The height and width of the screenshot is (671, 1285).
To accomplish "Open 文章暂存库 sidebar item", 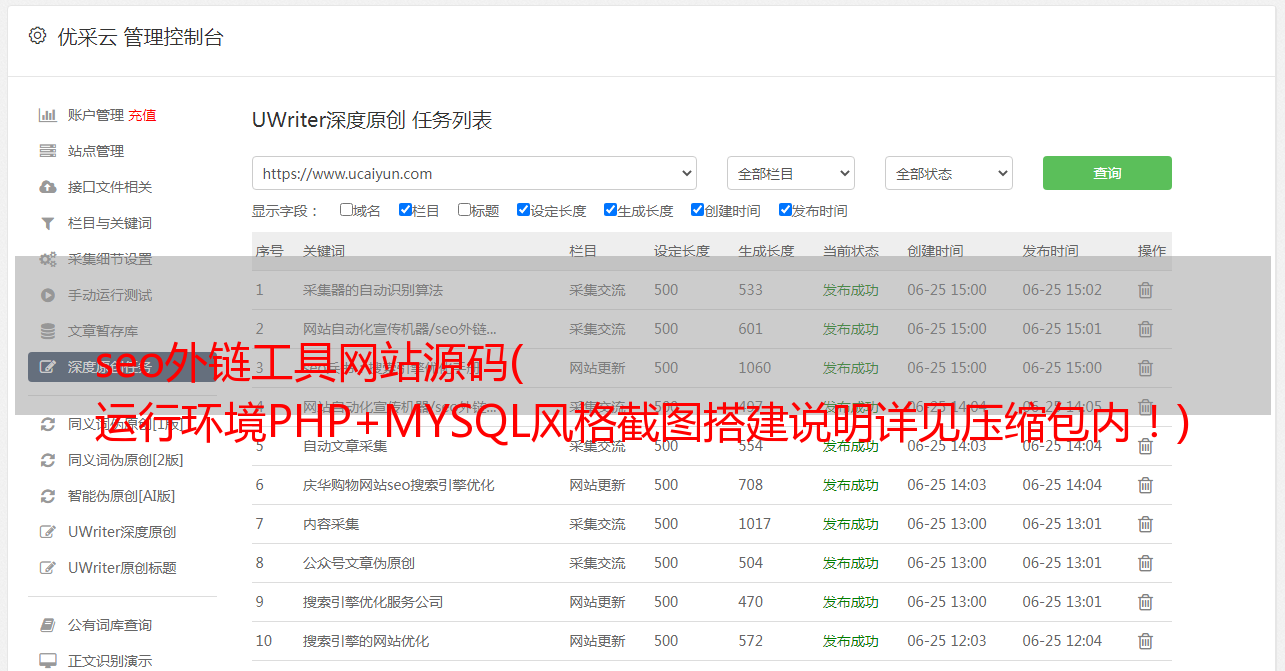I will (103, 331).
